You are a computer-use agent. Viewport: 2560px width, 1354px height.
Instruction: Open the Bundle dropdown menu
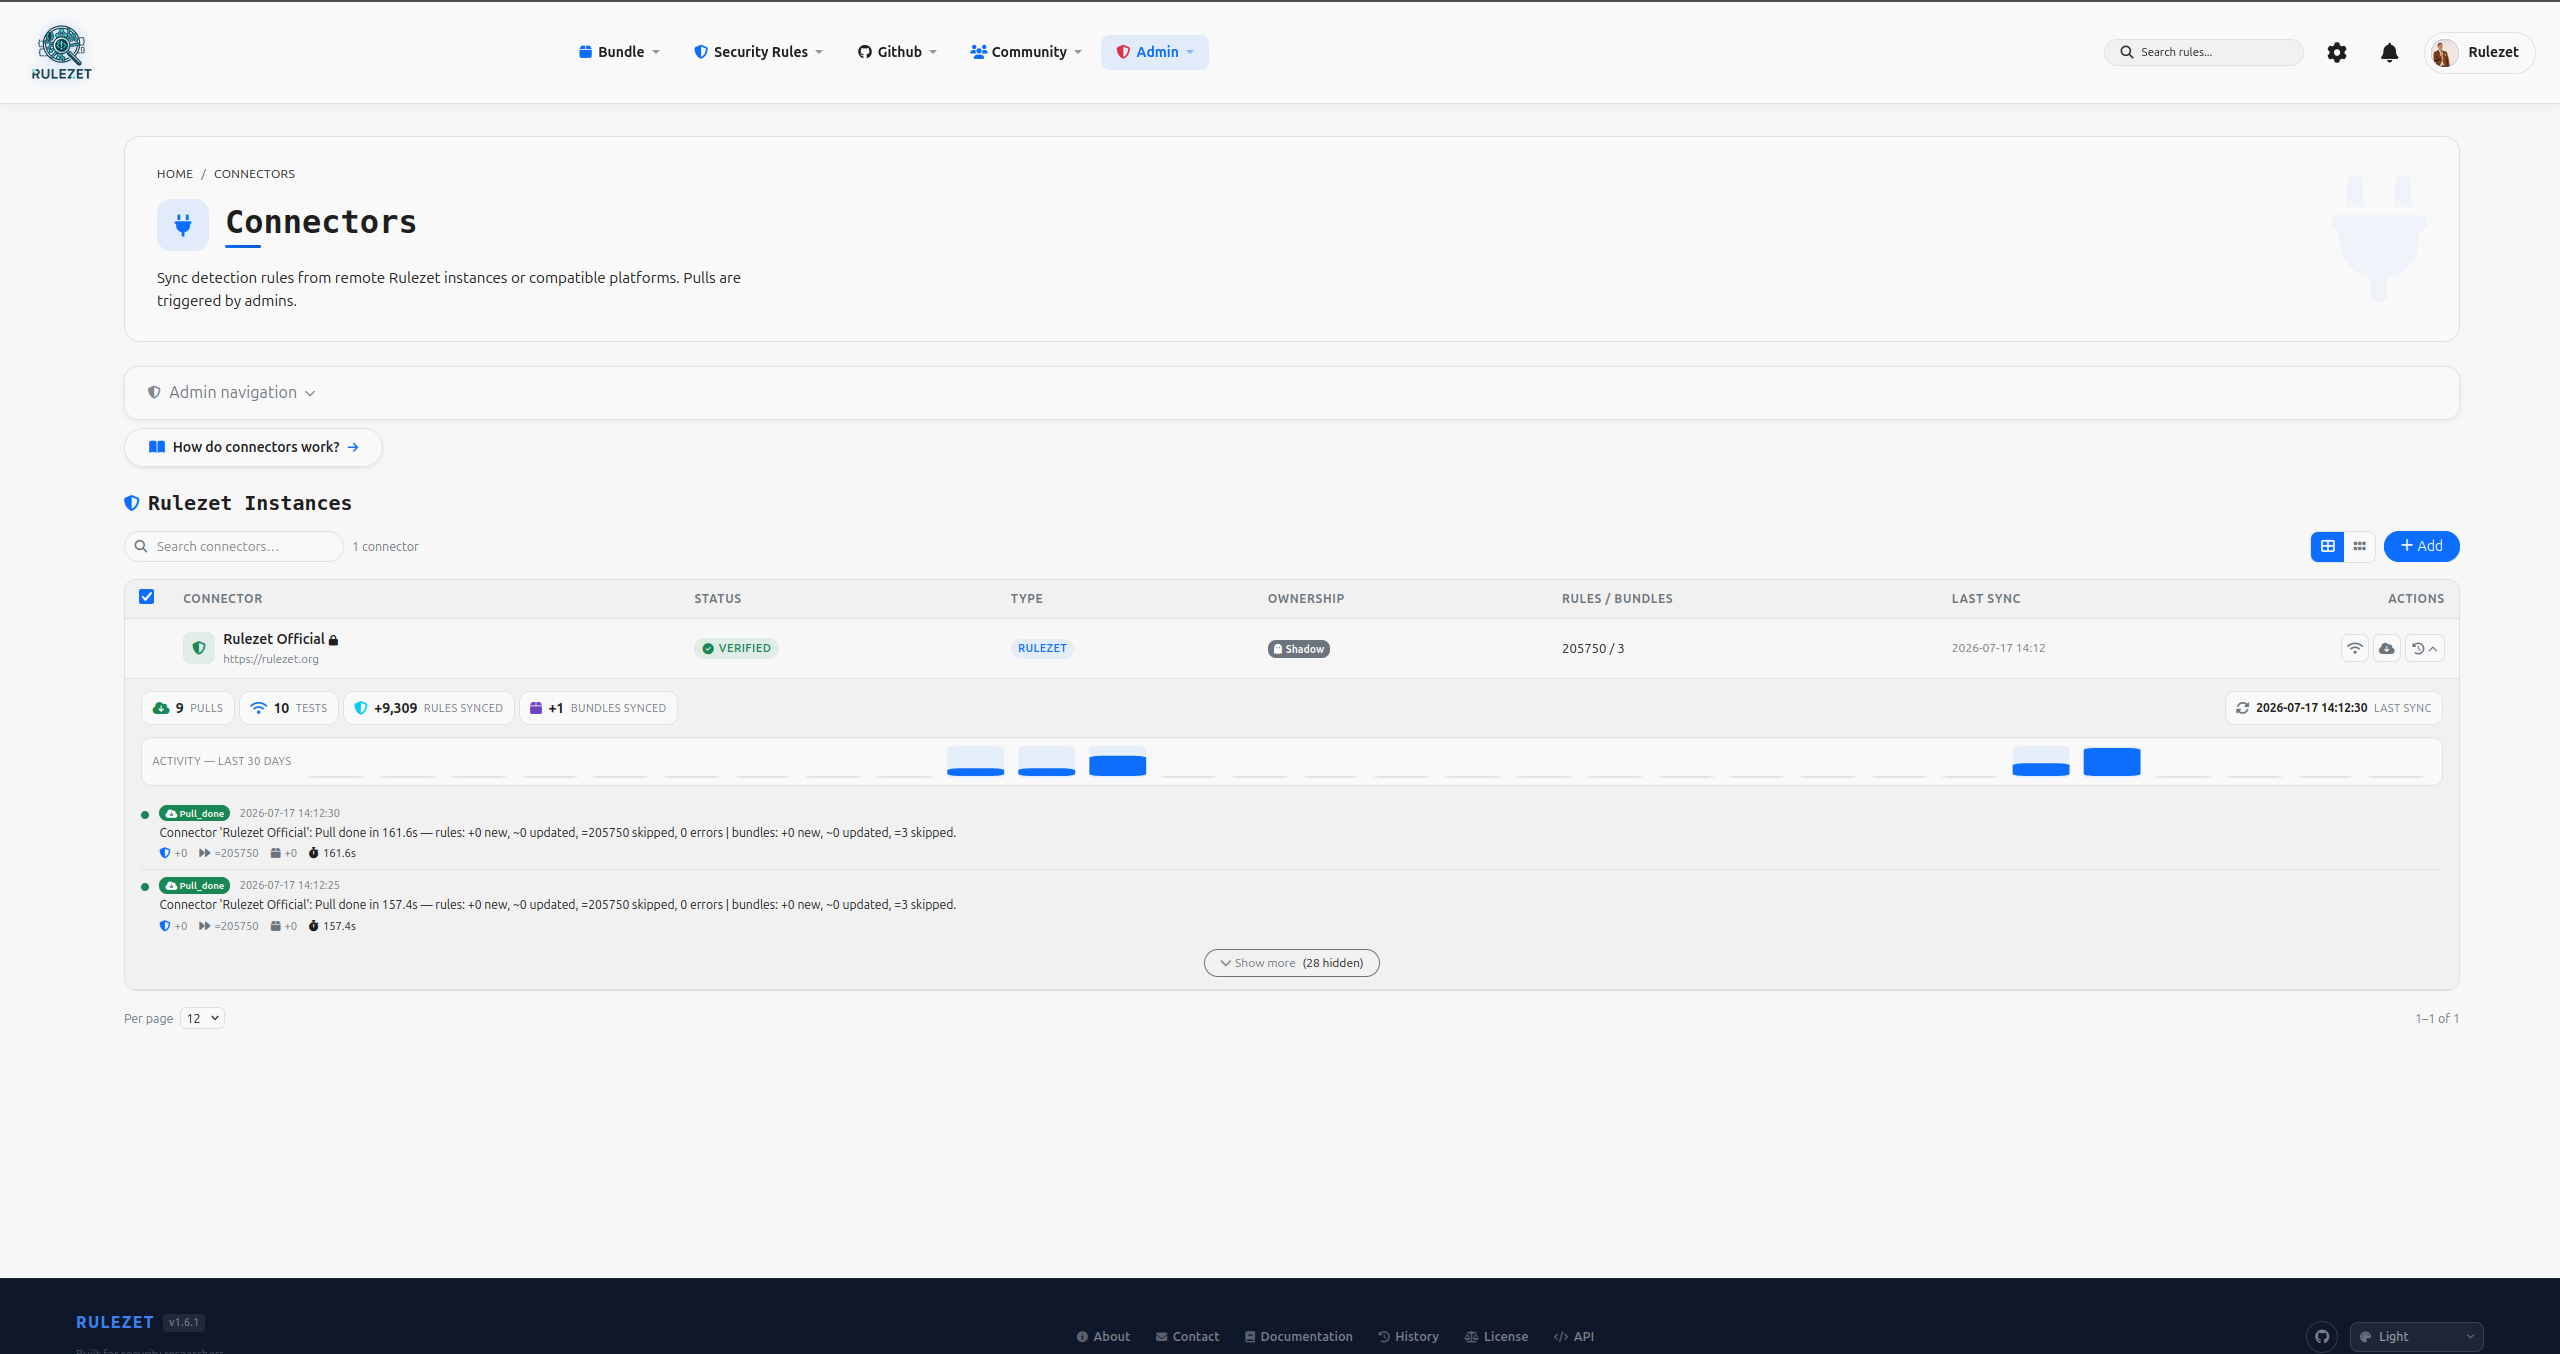pos(619,52)
